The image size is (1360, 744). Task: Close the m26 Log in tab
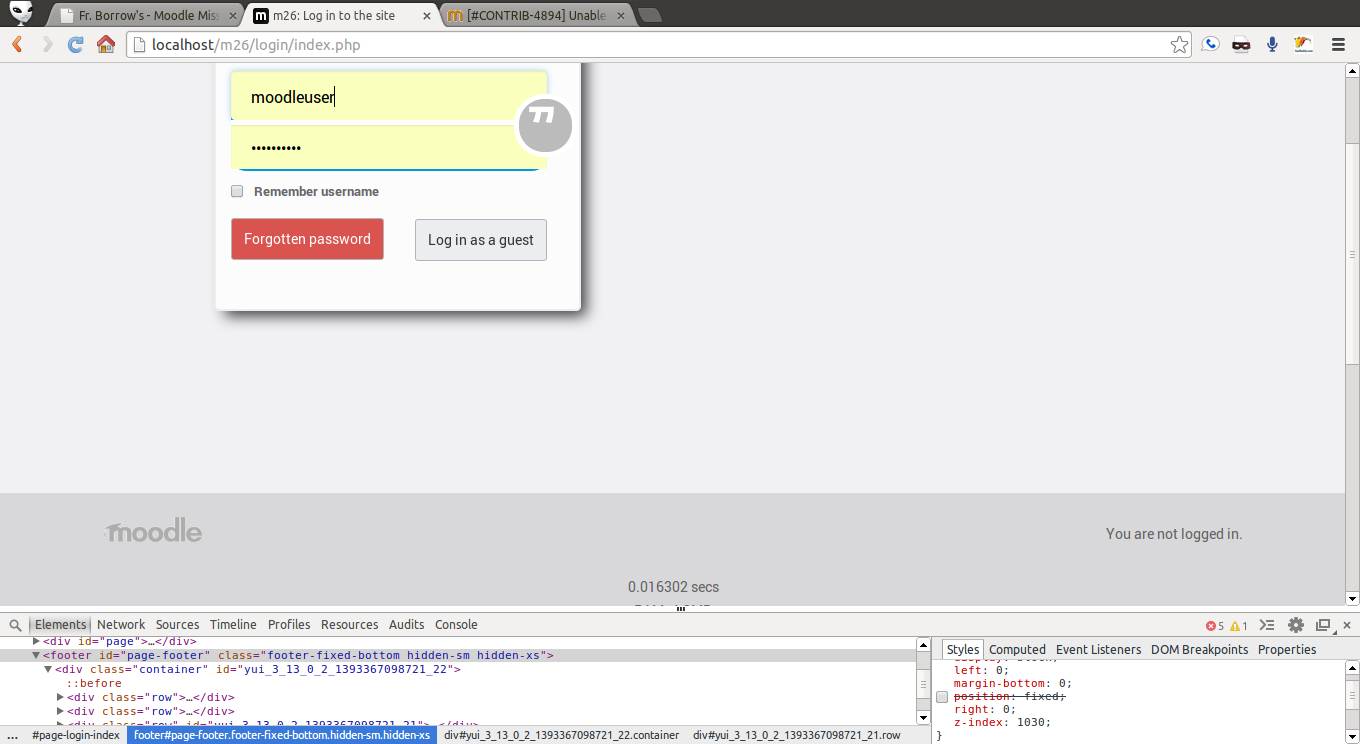[427, 16]
